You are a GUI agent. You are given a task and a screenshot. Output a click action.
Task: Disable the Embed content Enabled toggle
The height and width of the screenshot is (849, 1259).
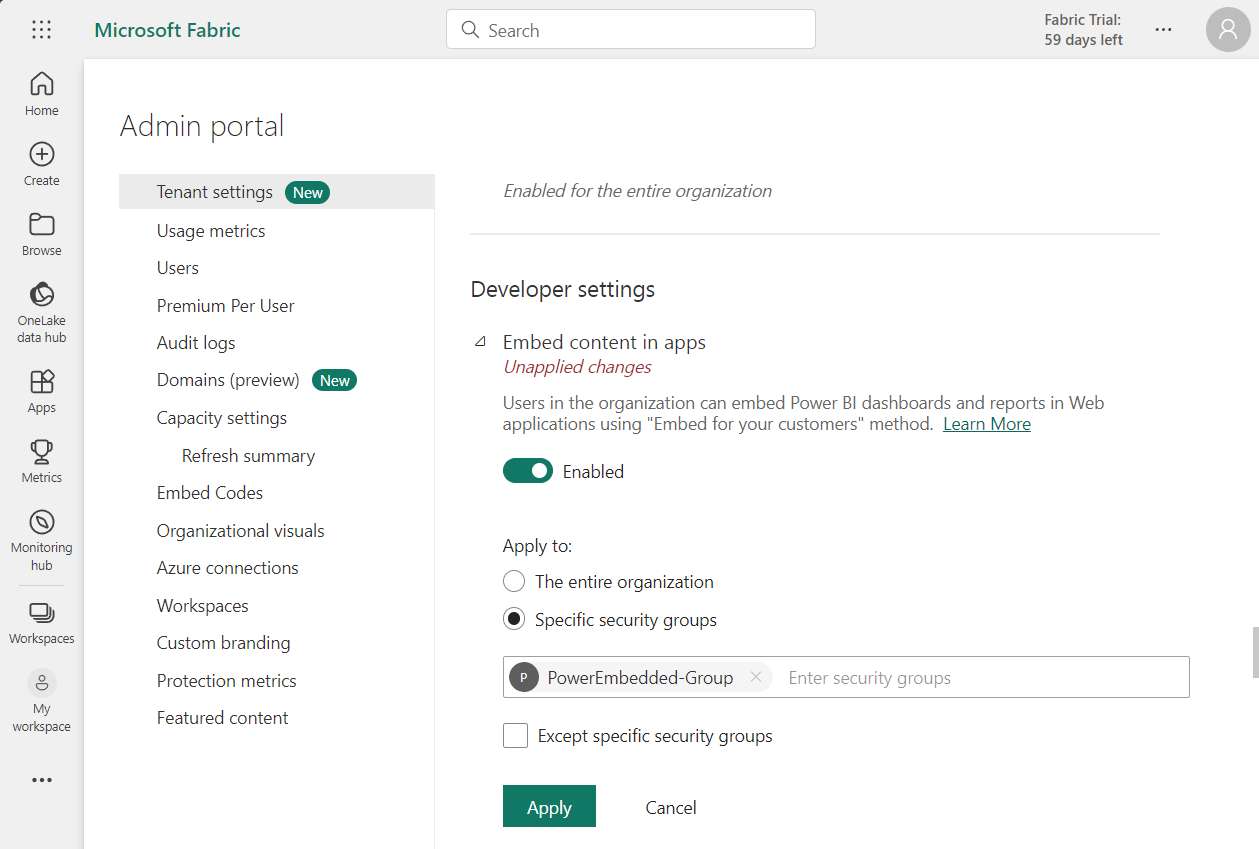527,471
